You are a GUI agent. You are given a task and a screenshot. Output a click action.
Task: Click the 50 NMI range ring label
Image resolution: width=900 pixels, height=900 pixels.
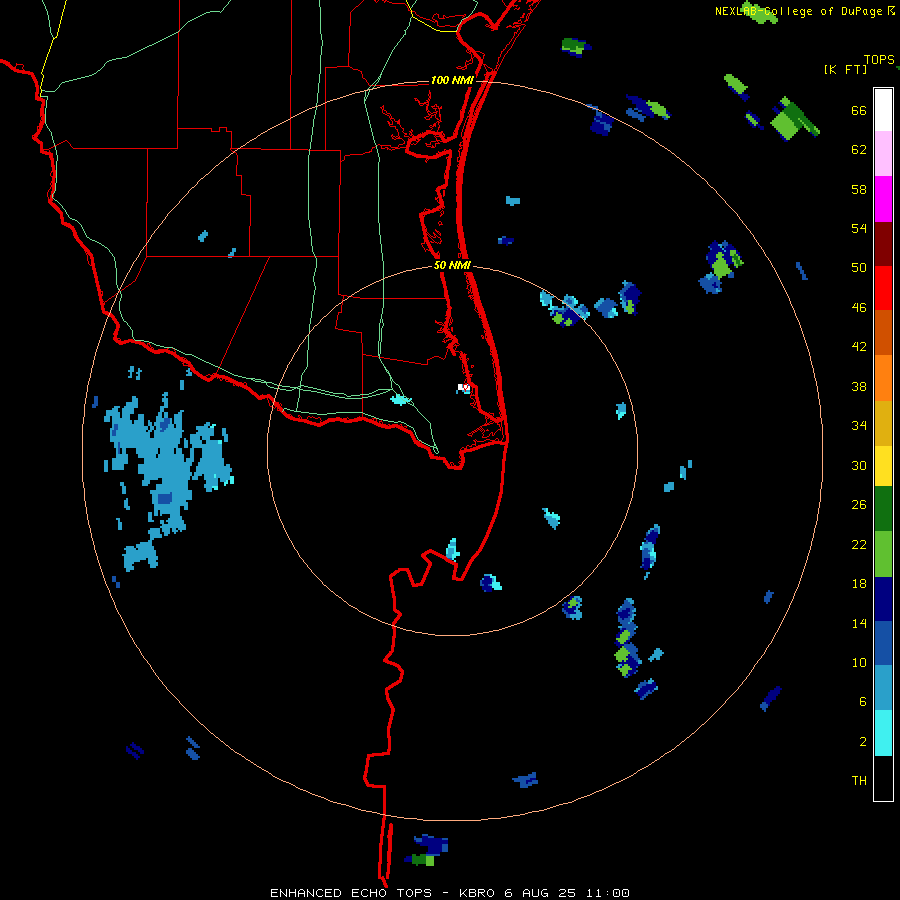tap(452, 265)
